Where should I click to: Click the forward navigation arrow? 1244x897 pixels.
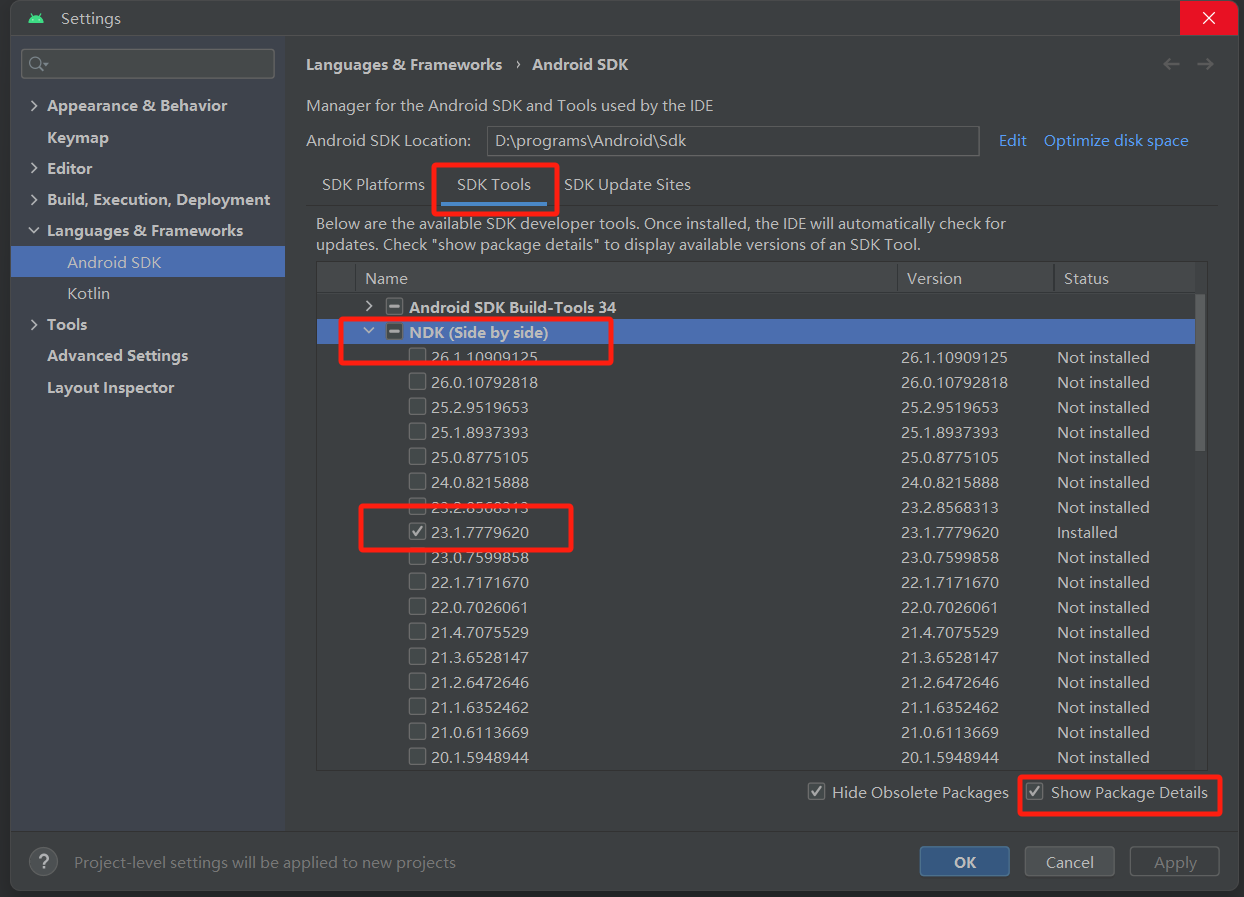coord(1205,64)
